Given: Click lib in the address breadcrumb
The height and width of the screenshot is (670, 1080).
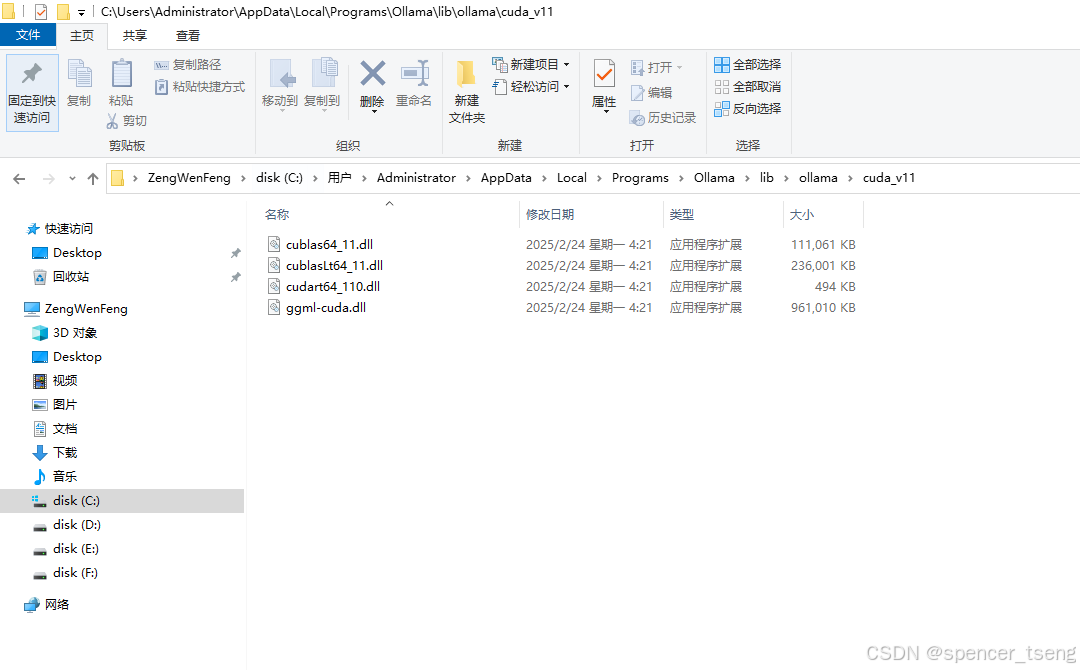Looking at the screenshot, I should (x=767, y=178).
